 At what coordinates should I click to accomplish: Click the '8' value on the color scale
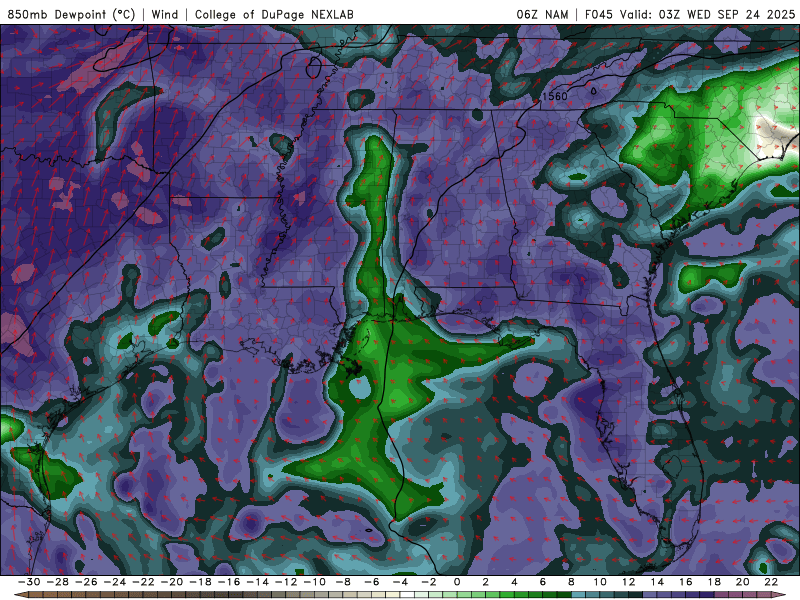(571, 582)
